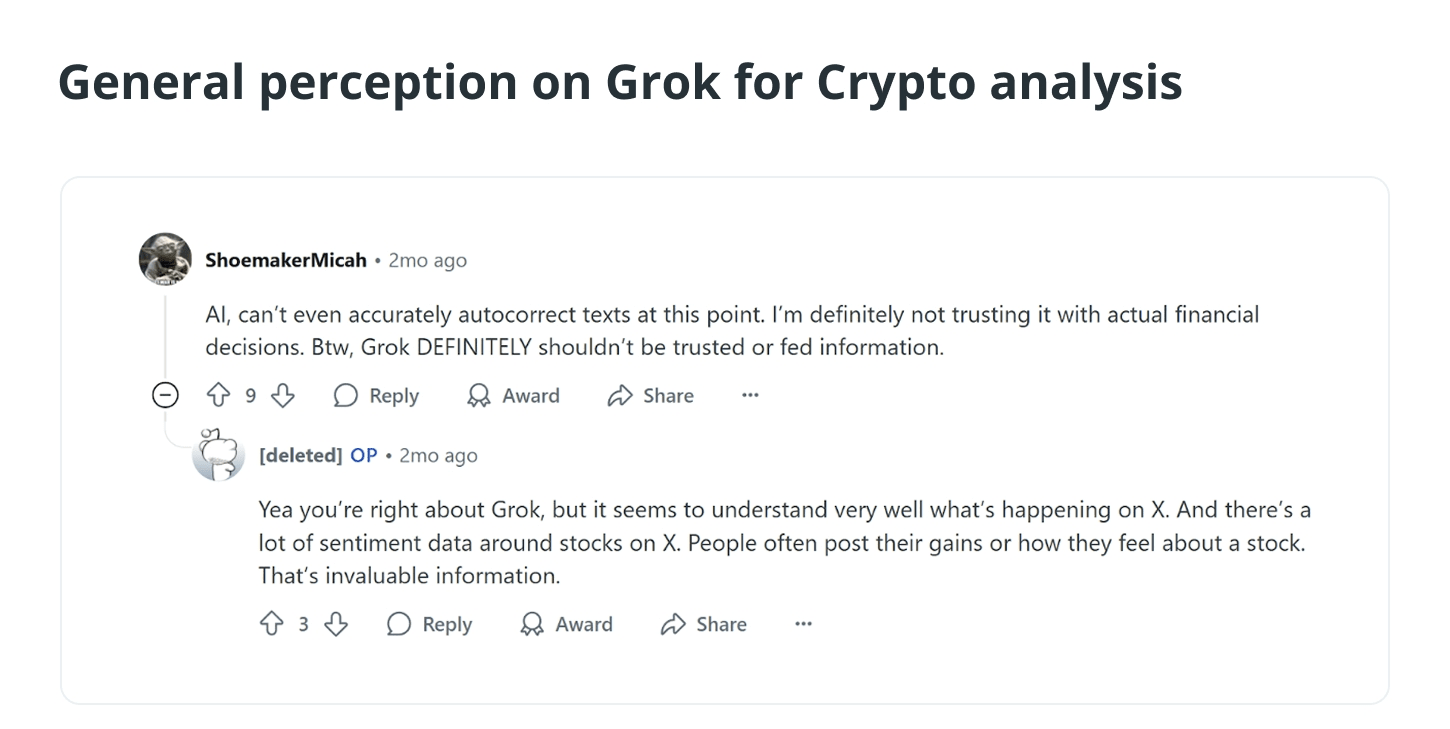1450x729 pixels.
Task: Share ShoemakerMicah's comment
Action: click(650, 396)
